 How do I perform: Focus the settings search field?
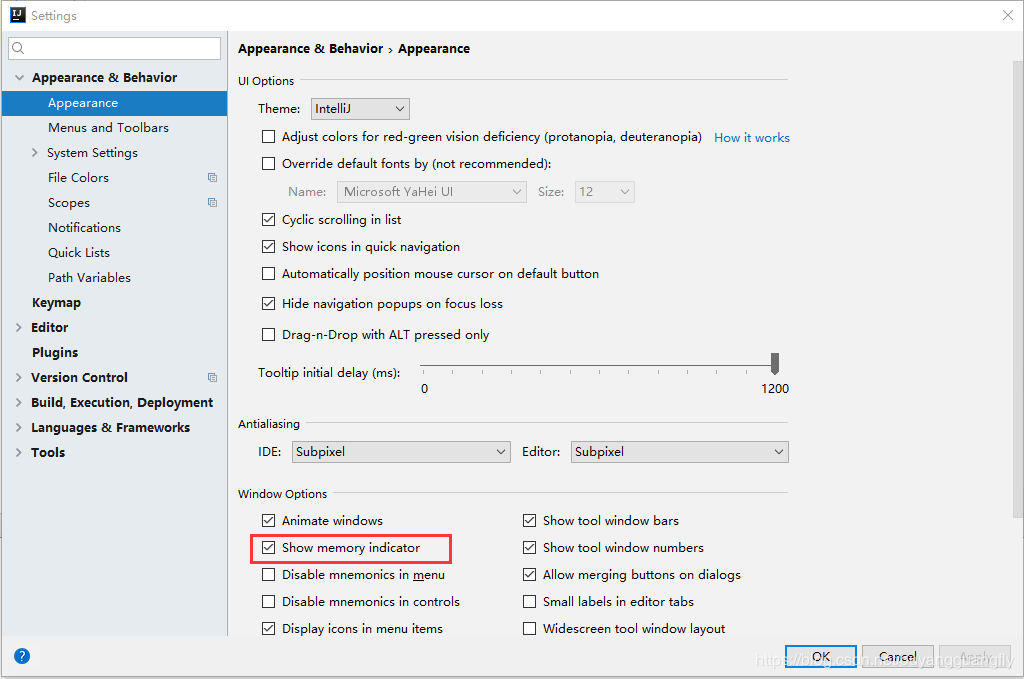(120, 49)
